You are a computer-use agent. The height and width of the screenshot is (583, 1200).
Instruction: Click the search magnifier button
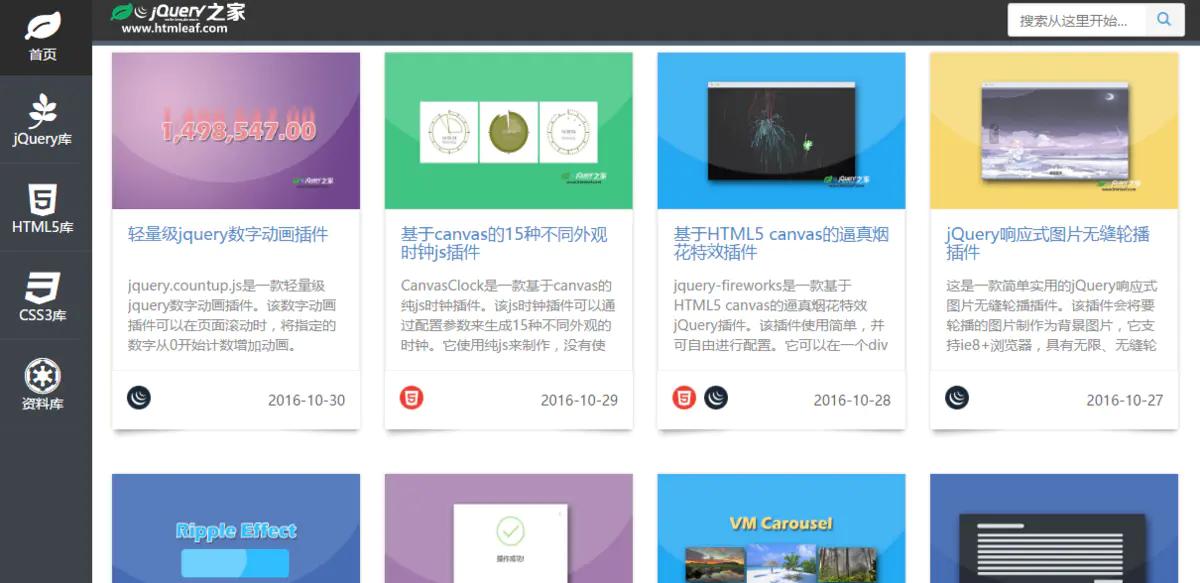[x=1164, y=20]
